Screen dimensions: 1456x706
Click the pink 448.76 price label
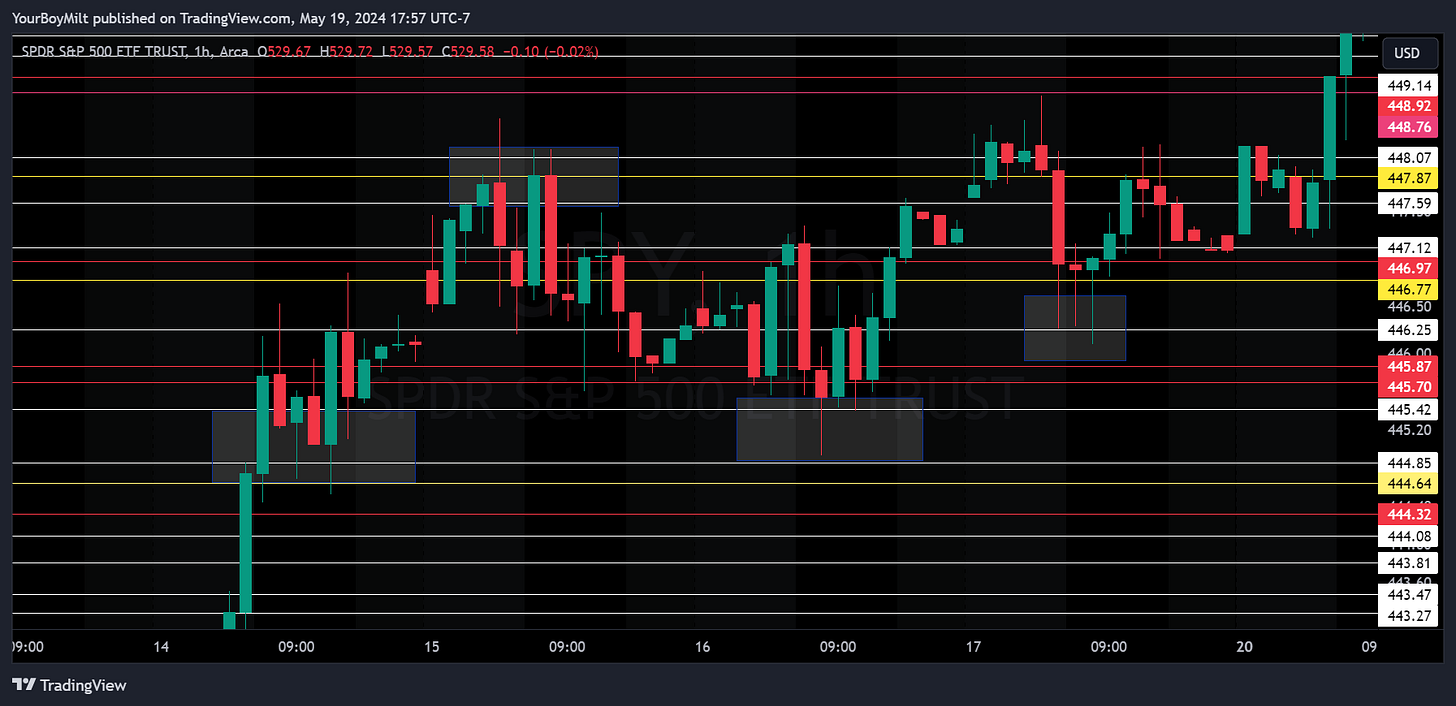click(1407, 127)
